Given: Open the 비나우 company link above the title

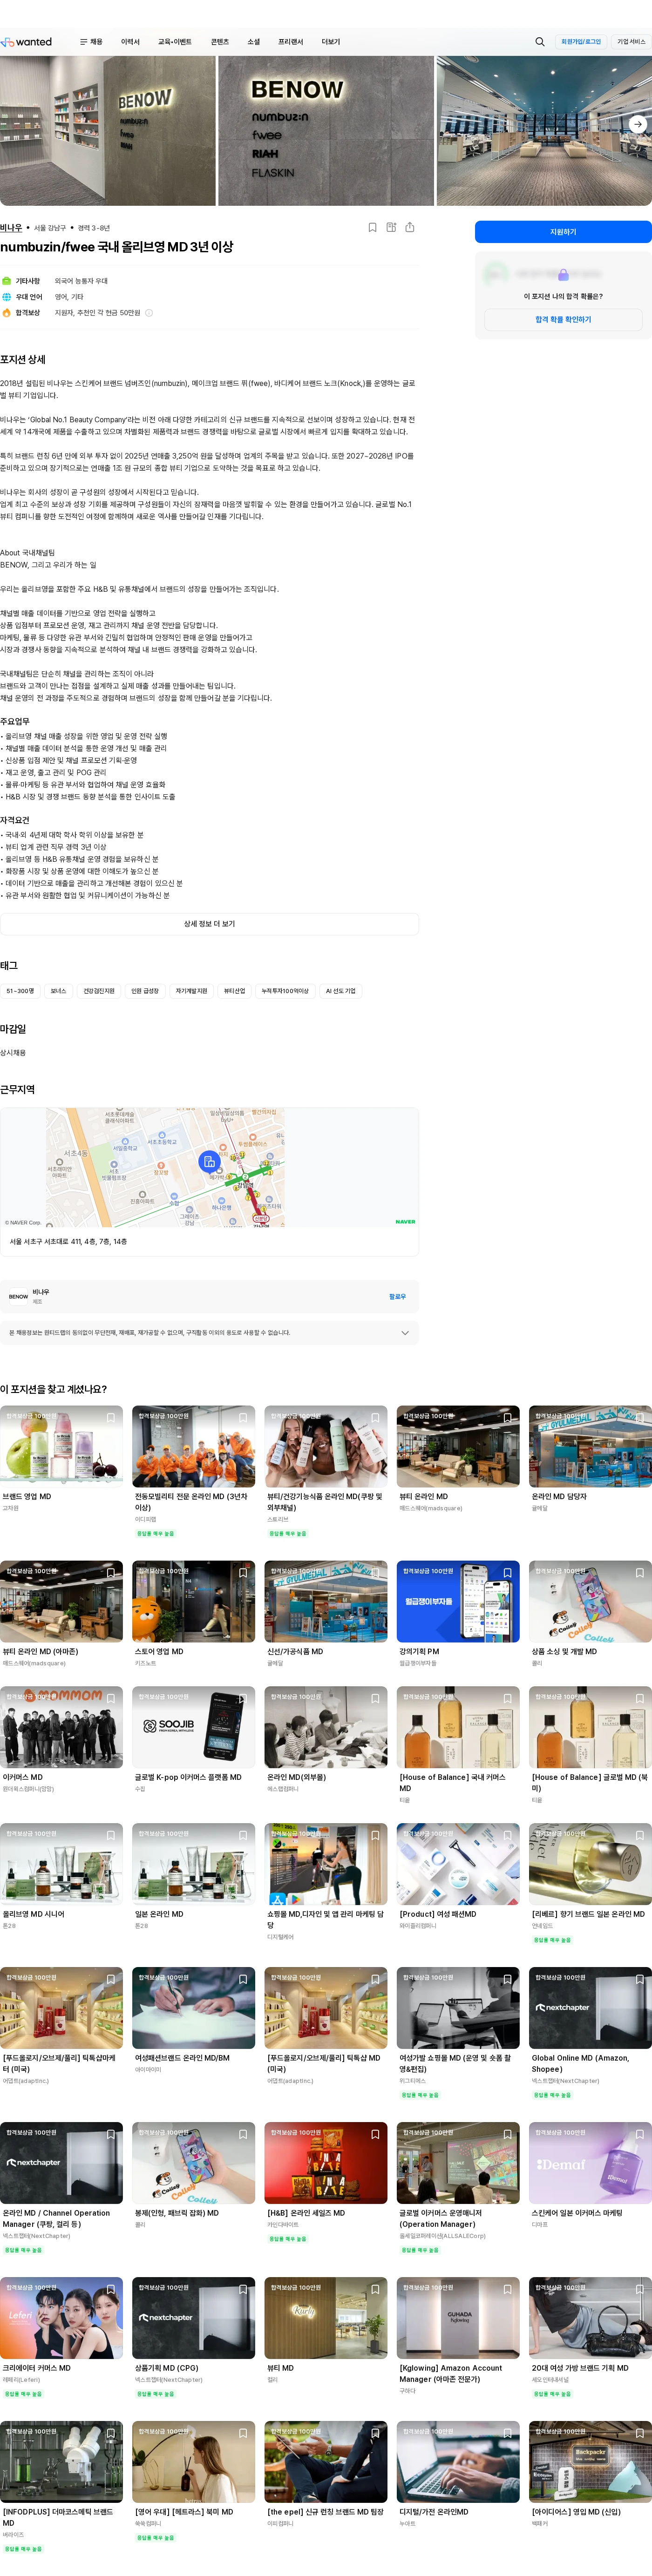Looking at the screenshot, I should pyautogui.click(x=11, y=228).
